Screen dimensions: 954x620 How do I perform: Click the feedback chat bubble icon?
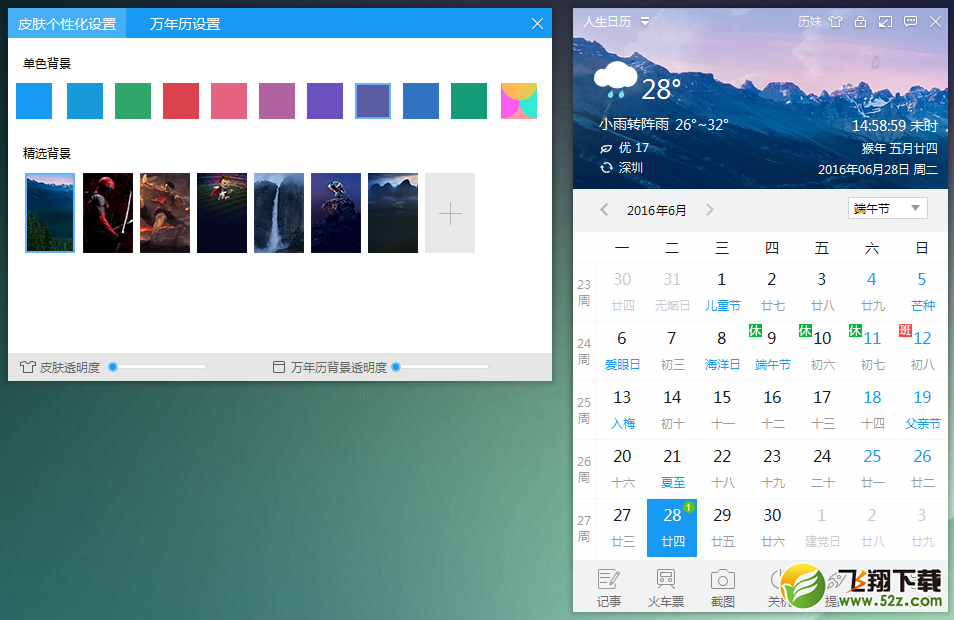coord(910,22)
